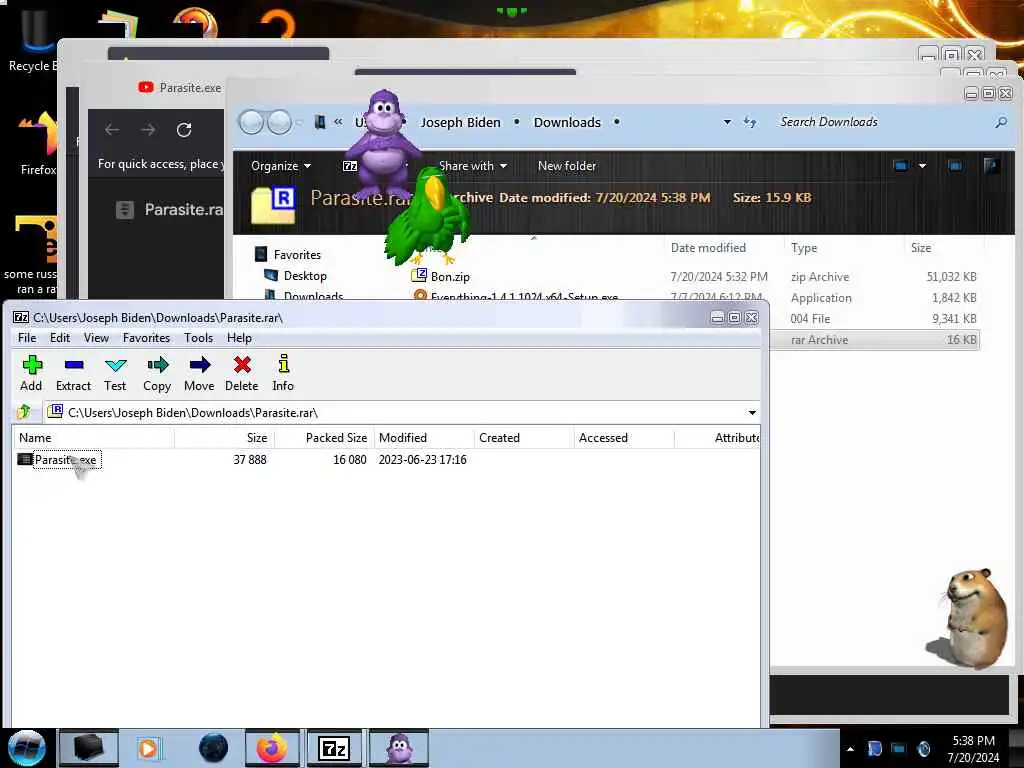The image size is (1024, 768).
Task: Click the taskbar clock showing 5:38 PM
Action: click(973, 749)
